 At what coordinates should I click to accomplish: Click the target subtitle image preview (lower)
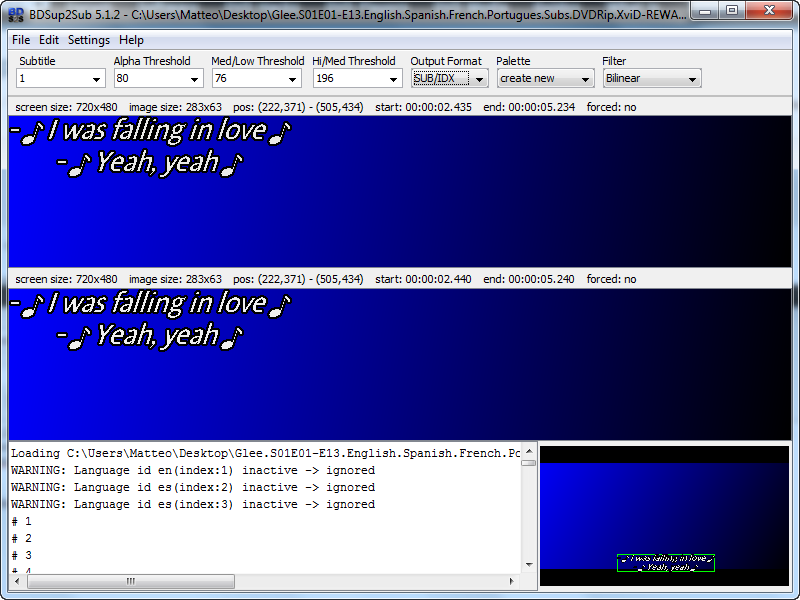(x=400, y=364)
